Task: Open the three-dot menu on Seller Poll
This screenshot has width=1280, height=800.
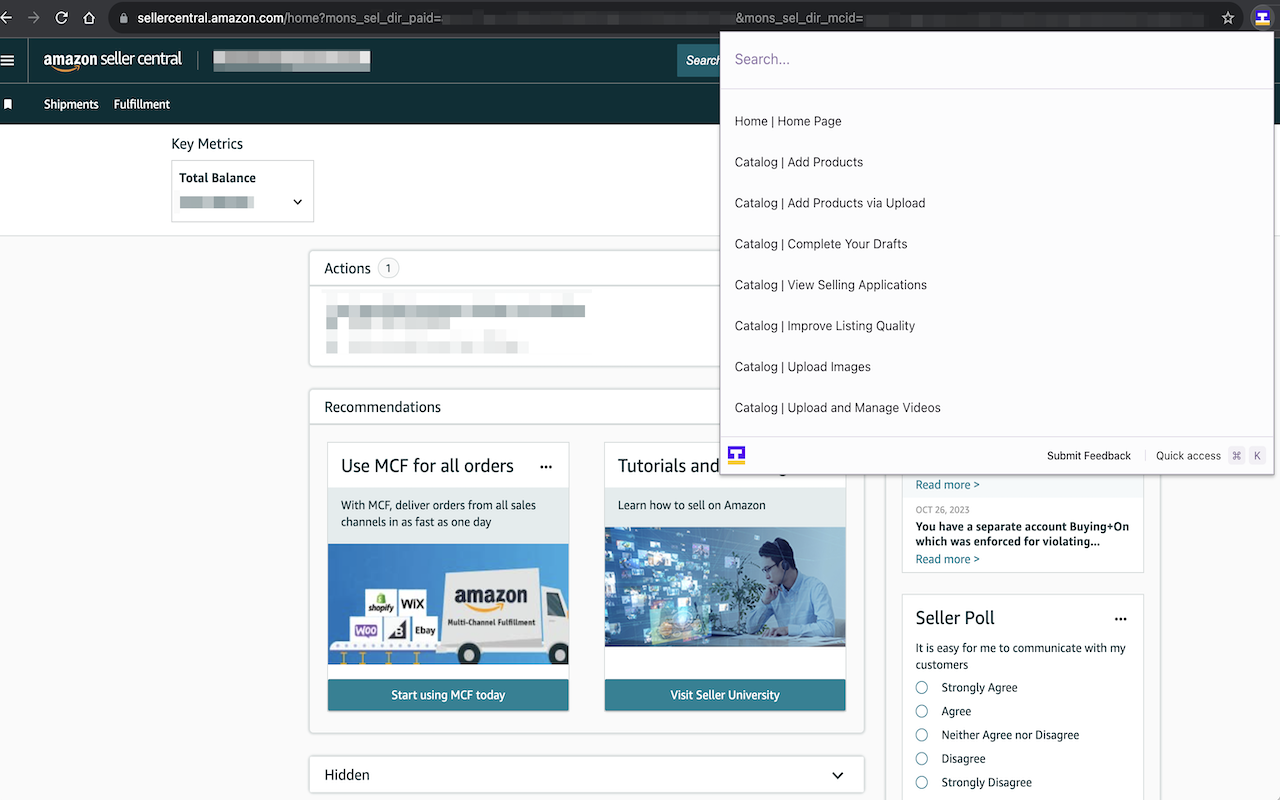Action: (x=1121, y=619)
